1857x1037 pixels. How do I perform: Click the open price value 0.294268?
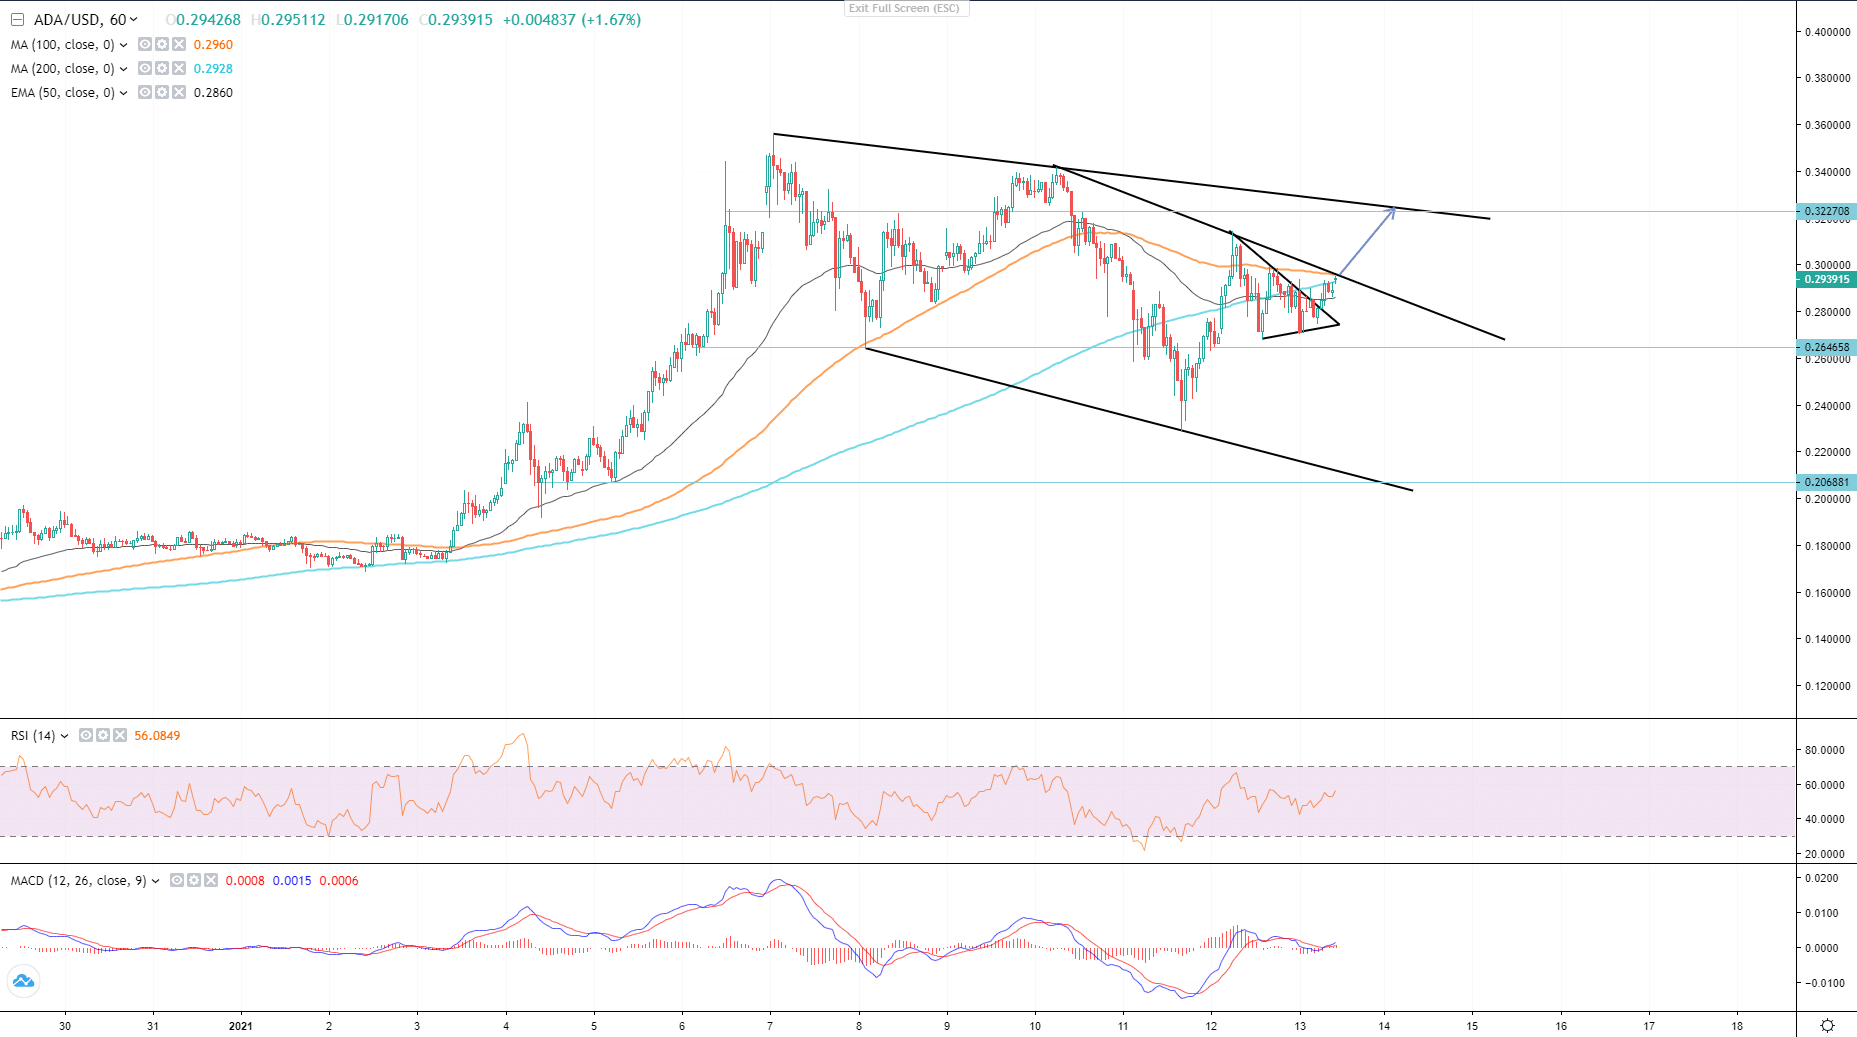click(209, 20)
